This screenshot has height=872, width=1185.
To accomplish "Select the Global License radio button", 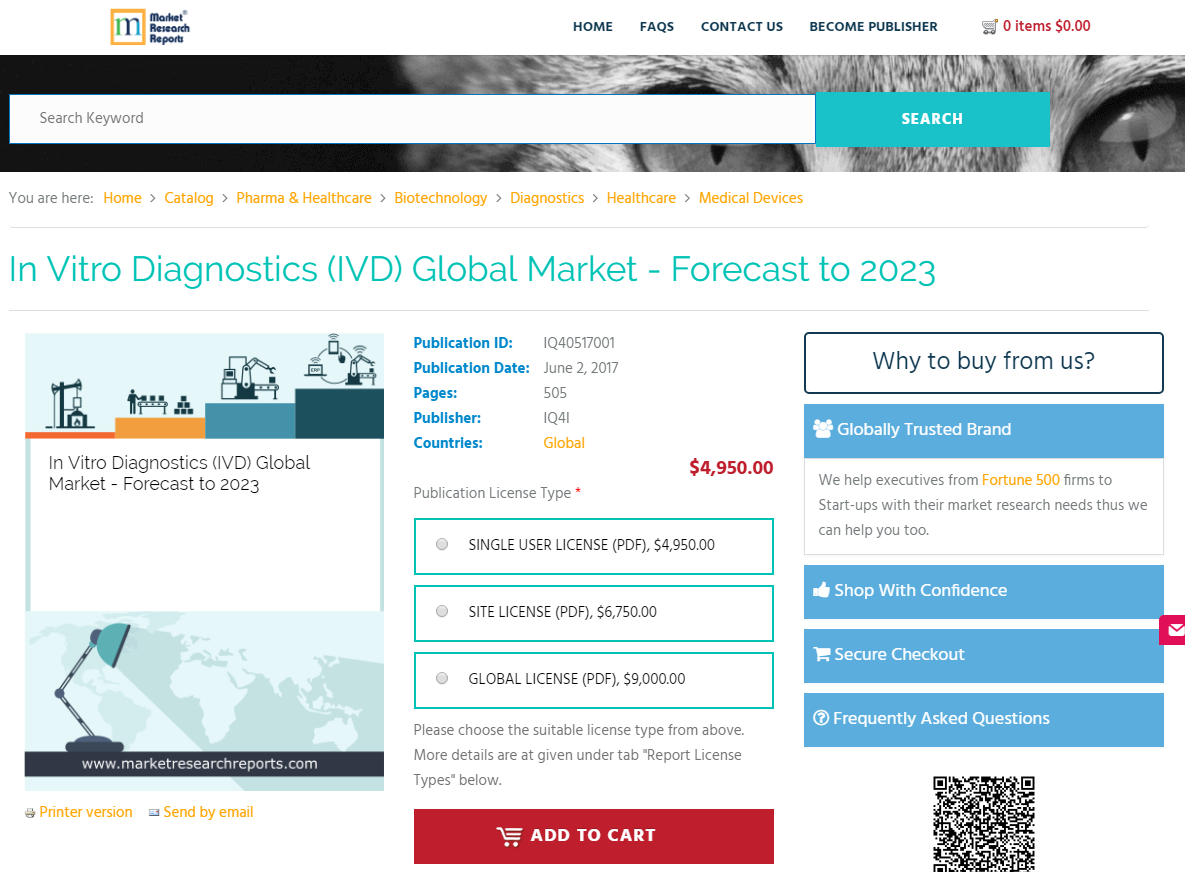I will 441,677.
